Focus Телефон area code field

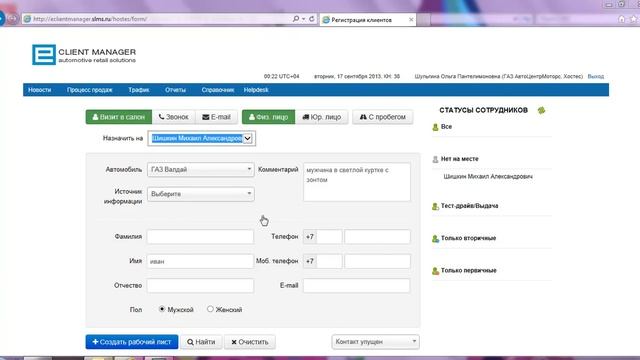pos(329,237)
